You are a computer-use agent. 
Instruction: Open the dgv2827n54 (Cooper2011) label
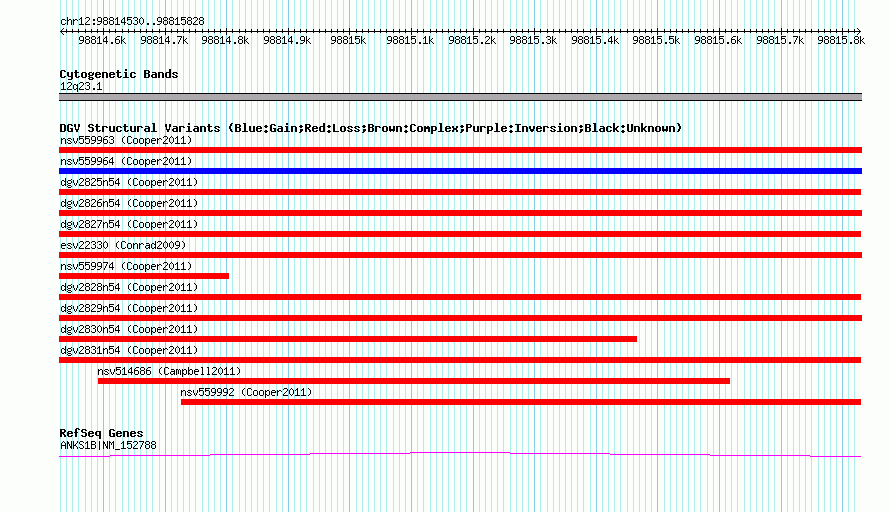[129, 224]
